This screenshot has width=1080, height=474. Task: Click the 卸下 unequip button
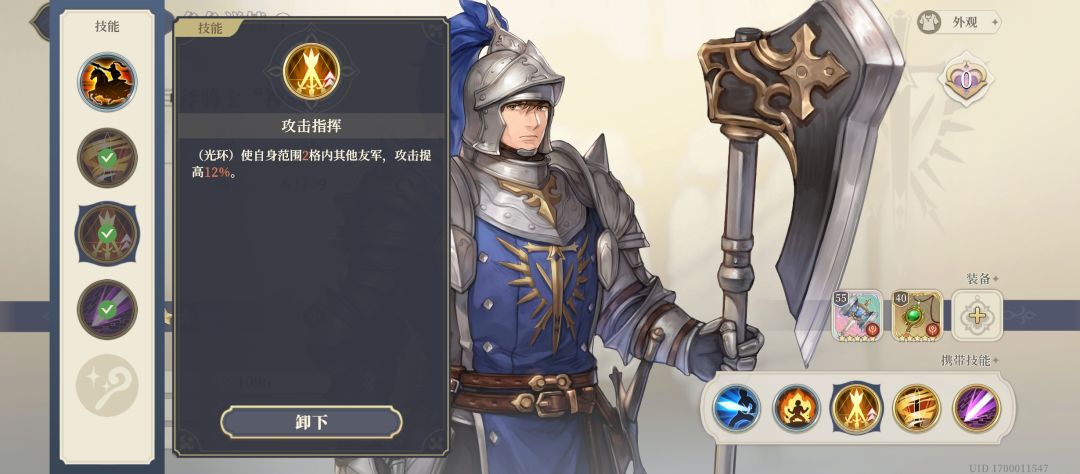click(311, 422)
